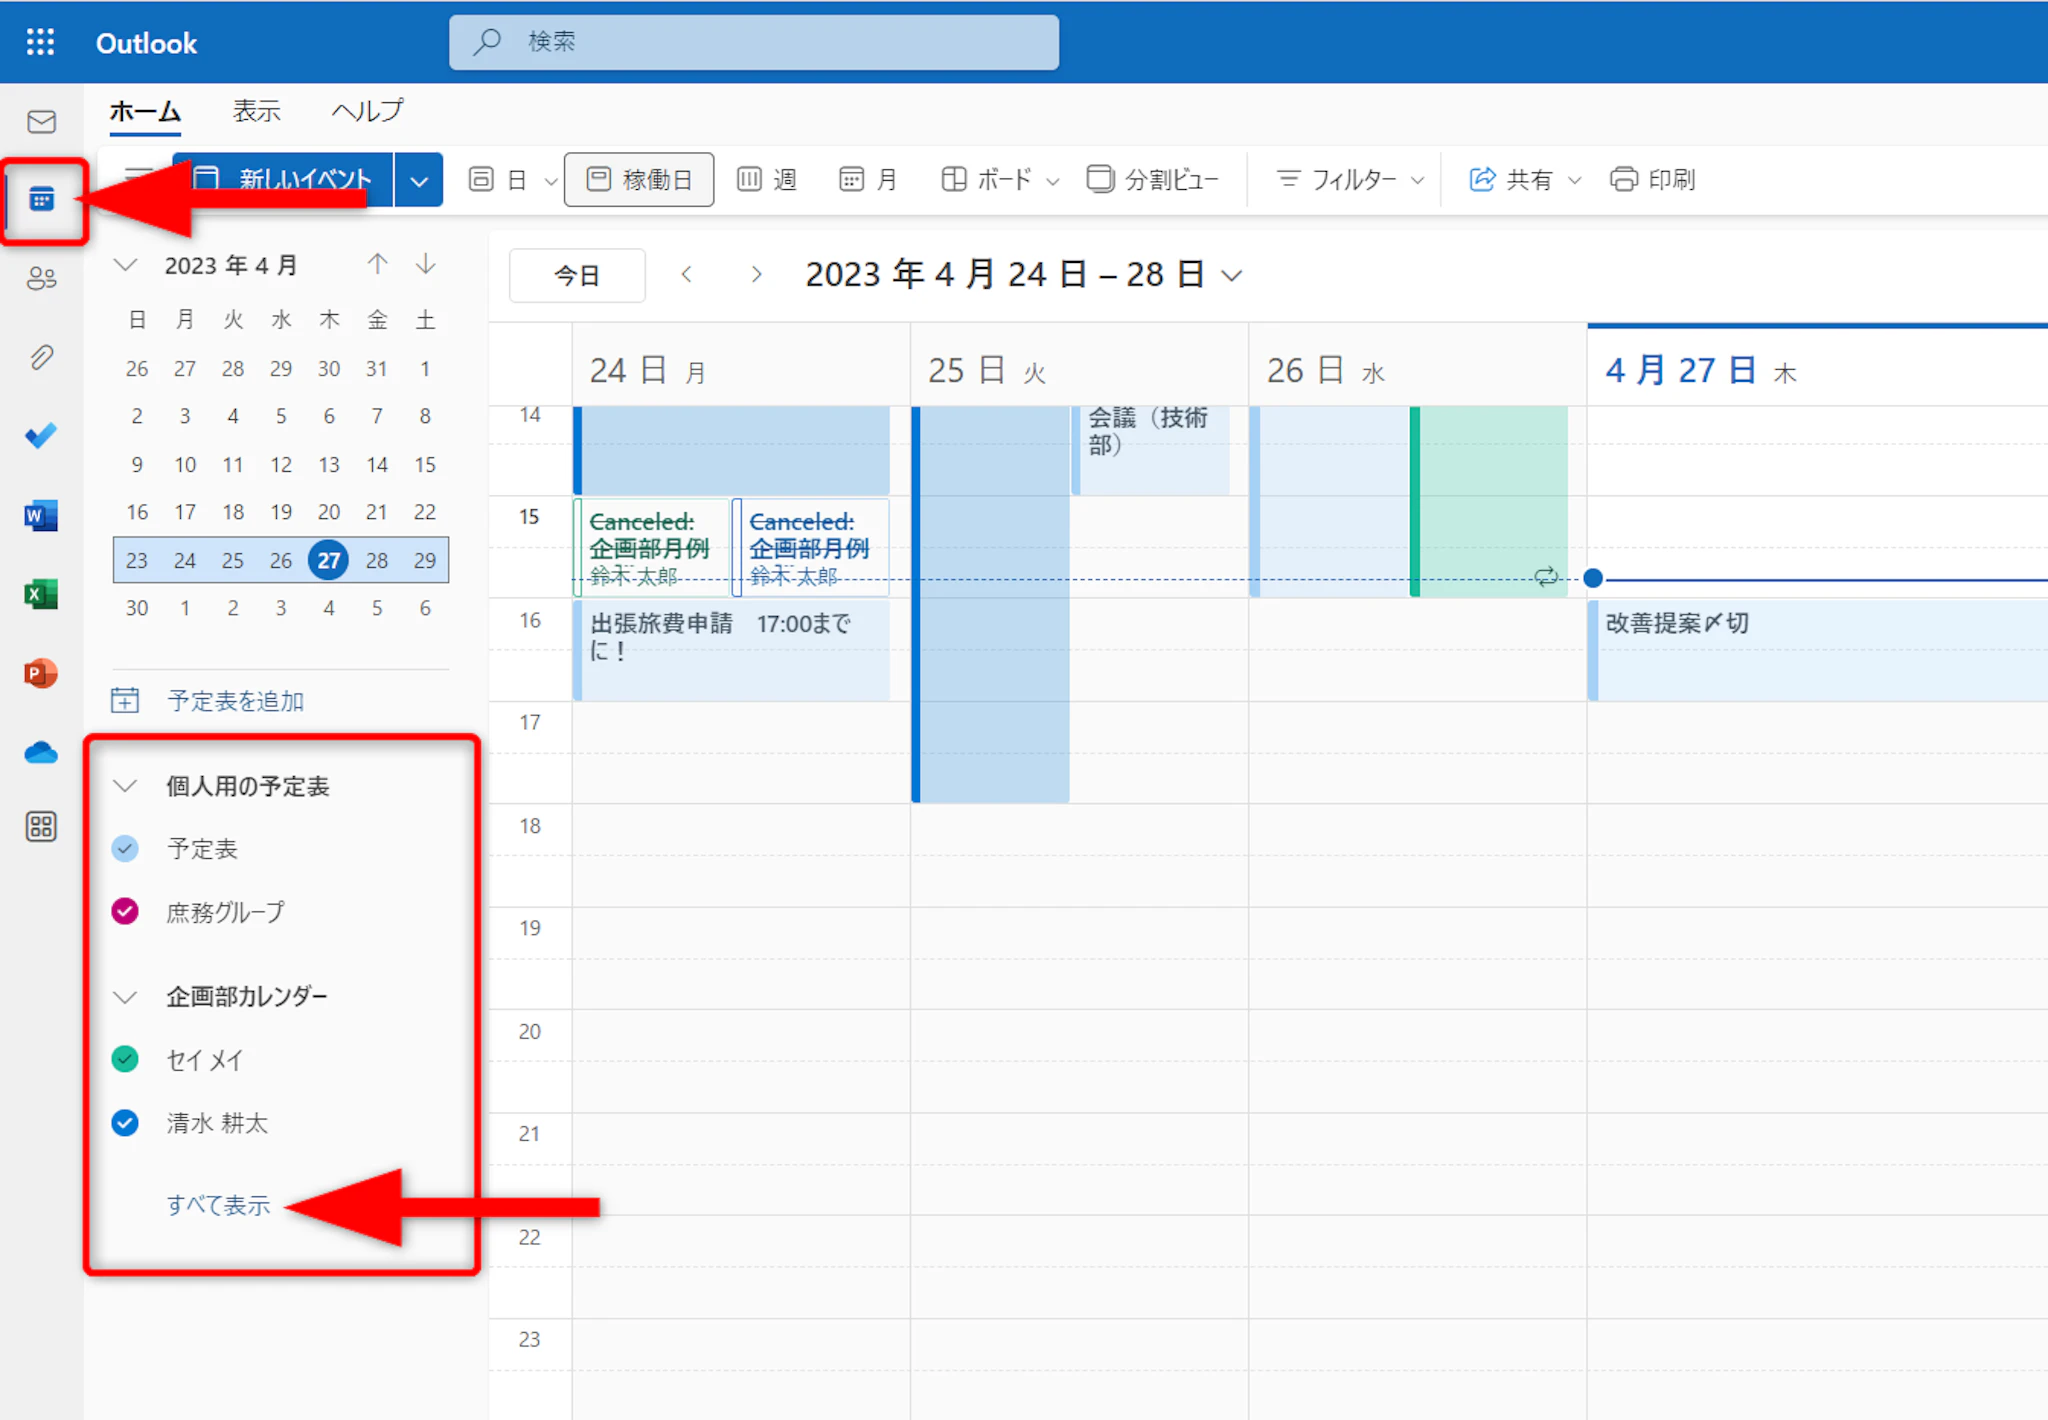Click the すべて表示 link

click(x=219, y=1205)
